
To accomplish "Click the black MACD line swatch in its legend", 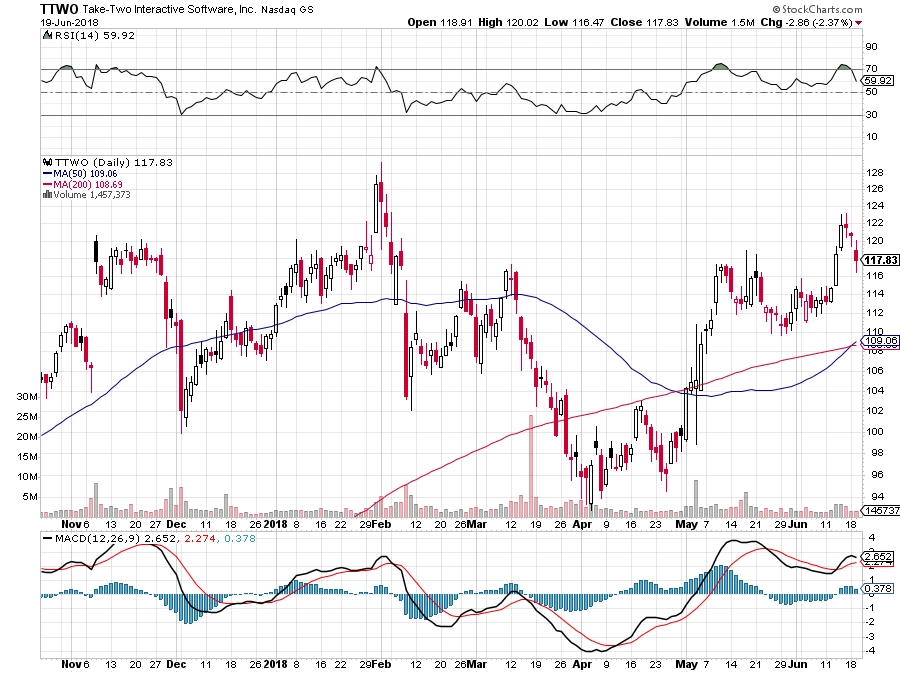I will [x=48, y=539].
